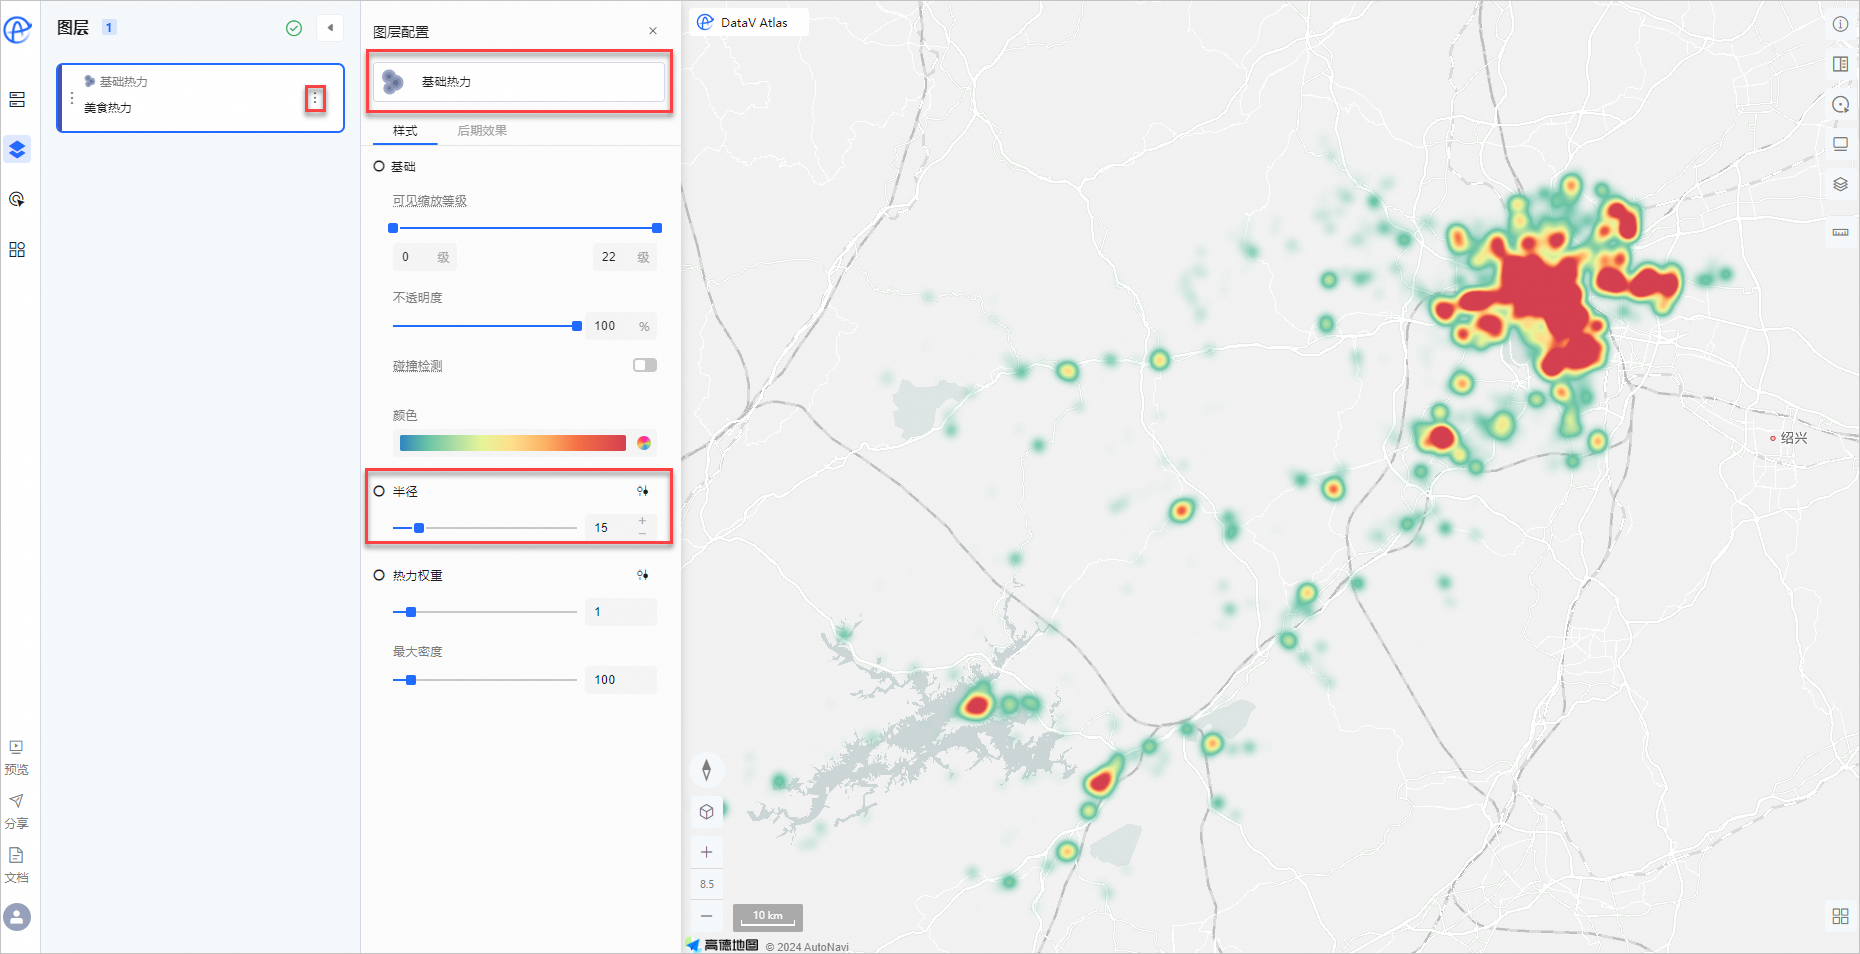
Task: Click the compass reset north icon
Action: (706, 770)
